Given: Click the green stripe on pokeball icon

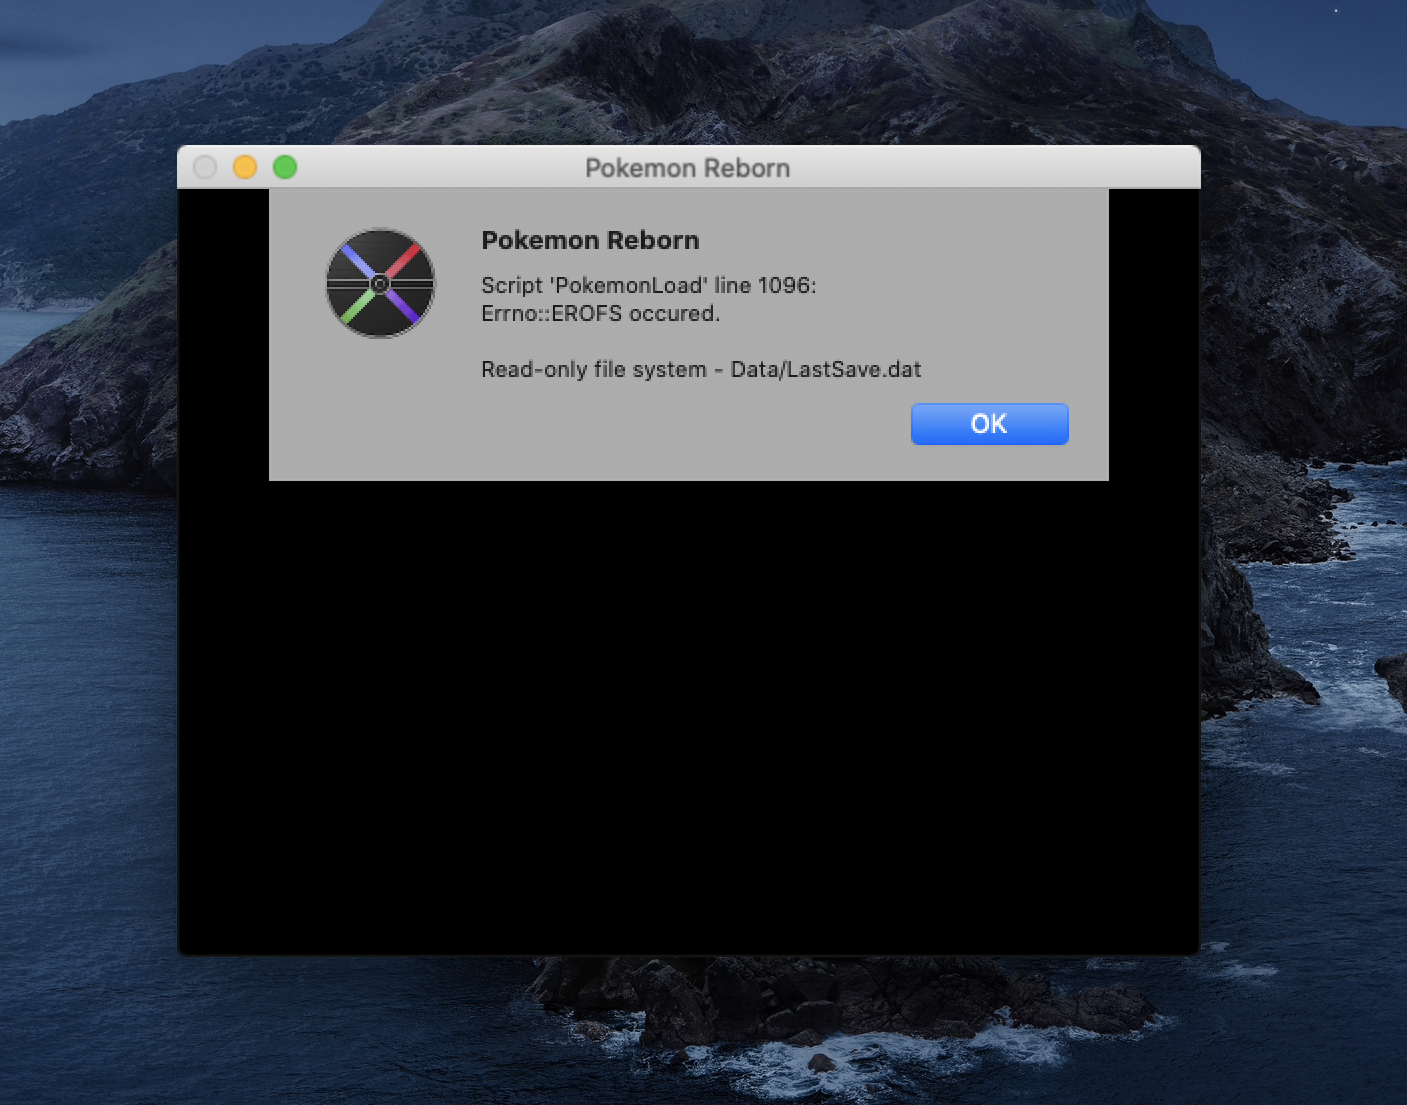Looking at the screenshot, I should point(356,308).
